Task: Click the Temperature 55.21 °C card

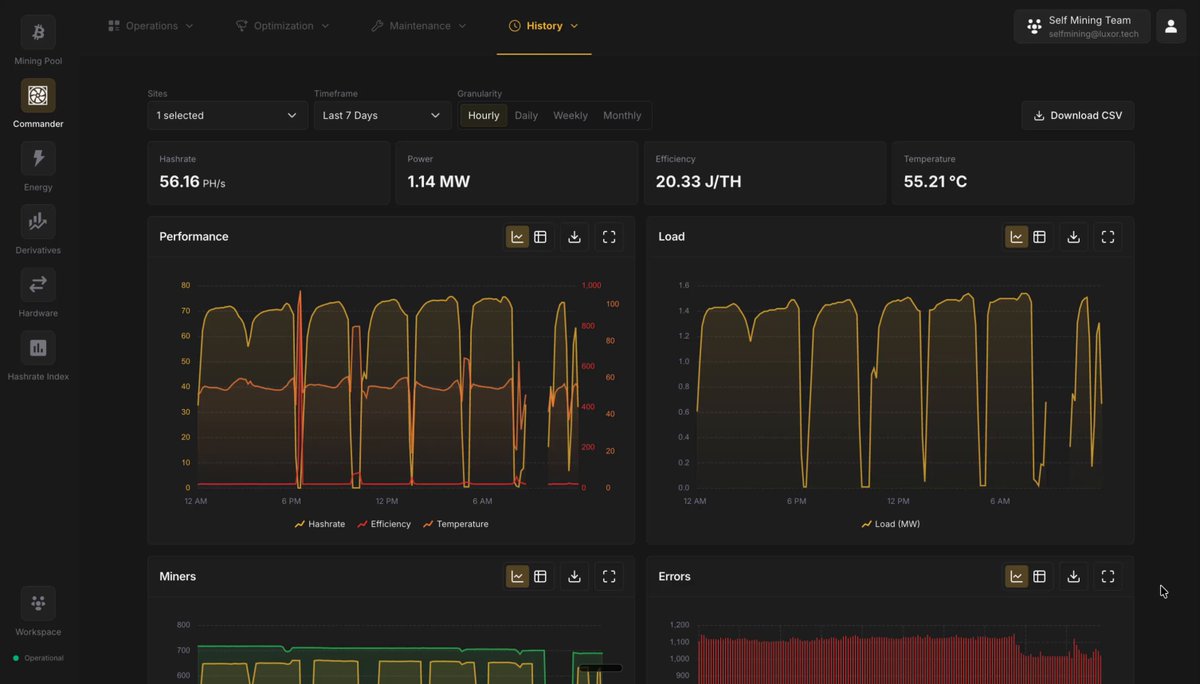Action: (x=1013, y=173)
